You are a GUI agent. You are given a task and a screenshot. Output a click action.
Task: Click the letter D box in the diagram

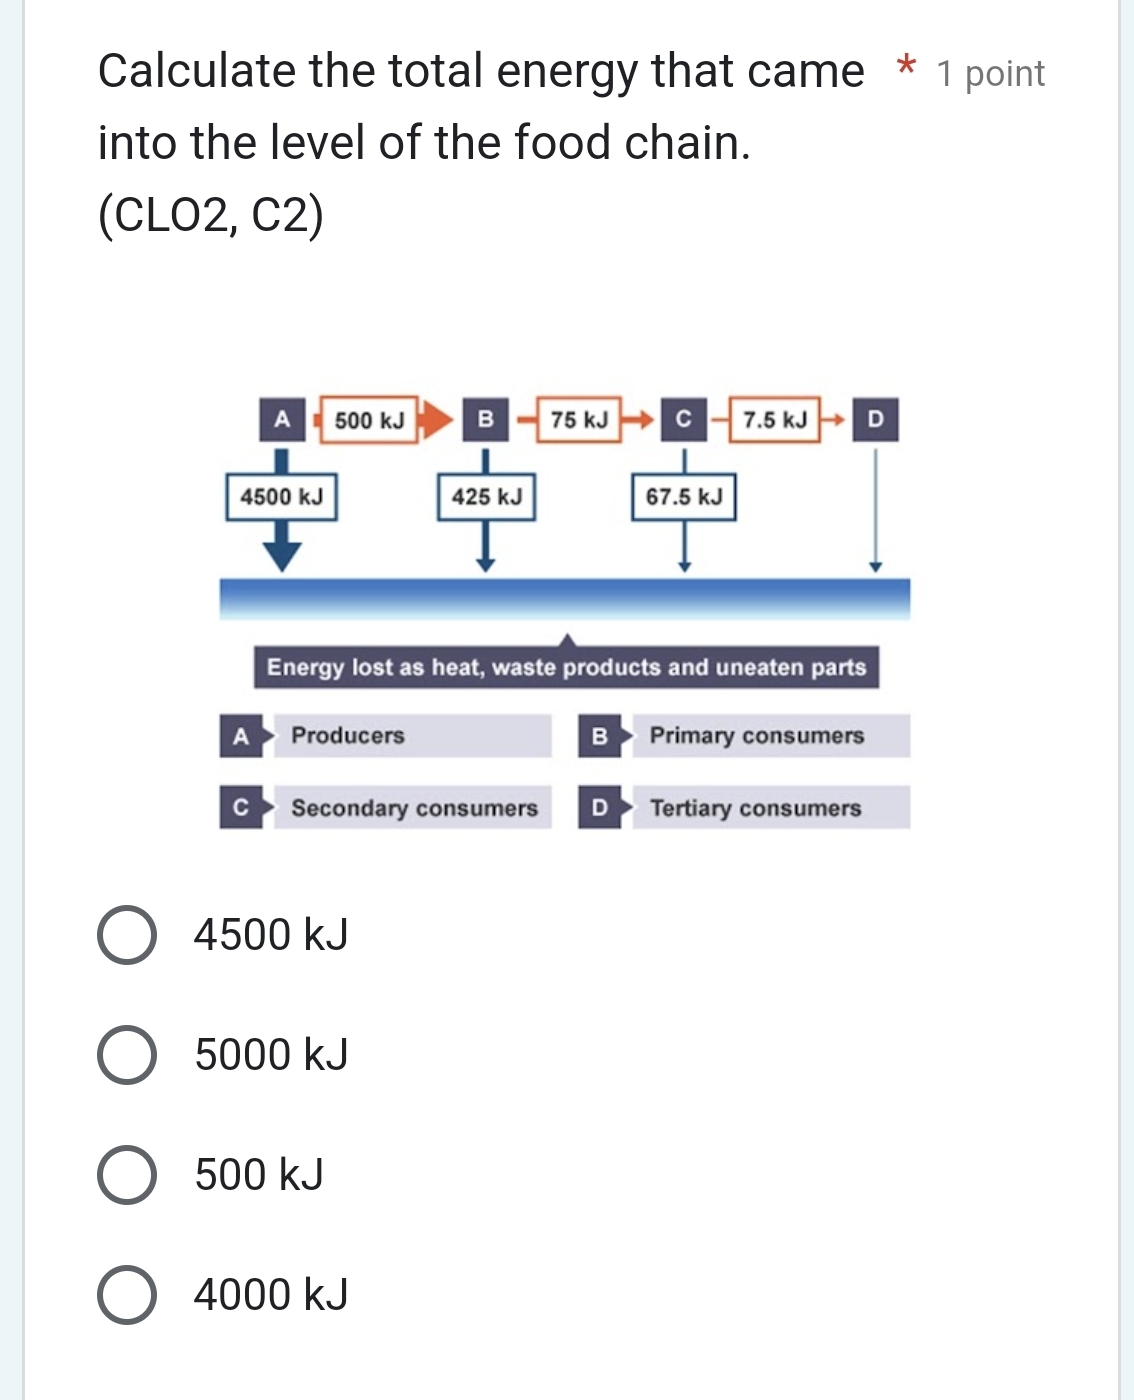point(876,420)
